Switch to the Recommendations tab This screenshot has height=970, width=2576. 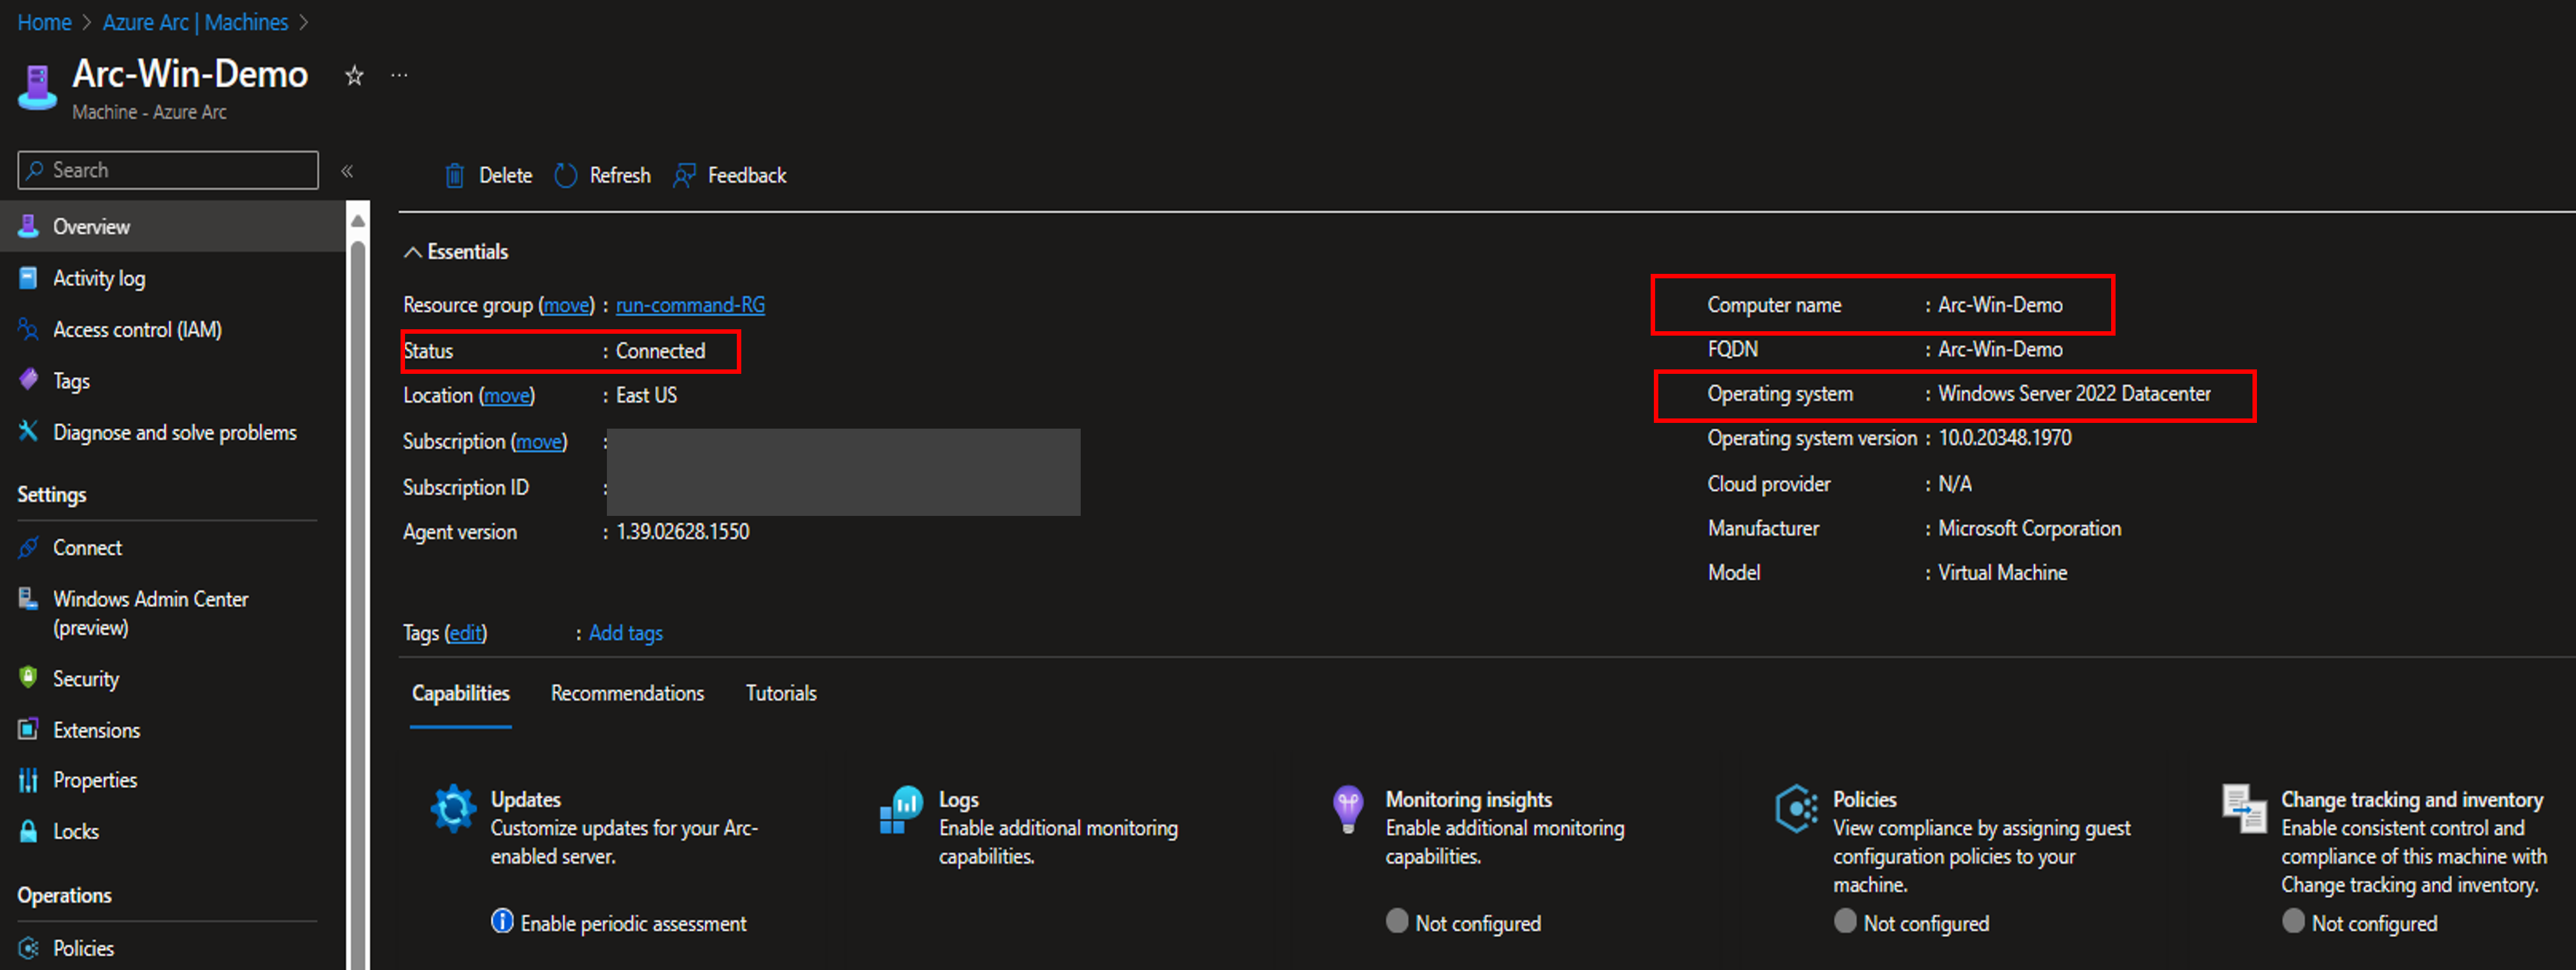point(627,693)
